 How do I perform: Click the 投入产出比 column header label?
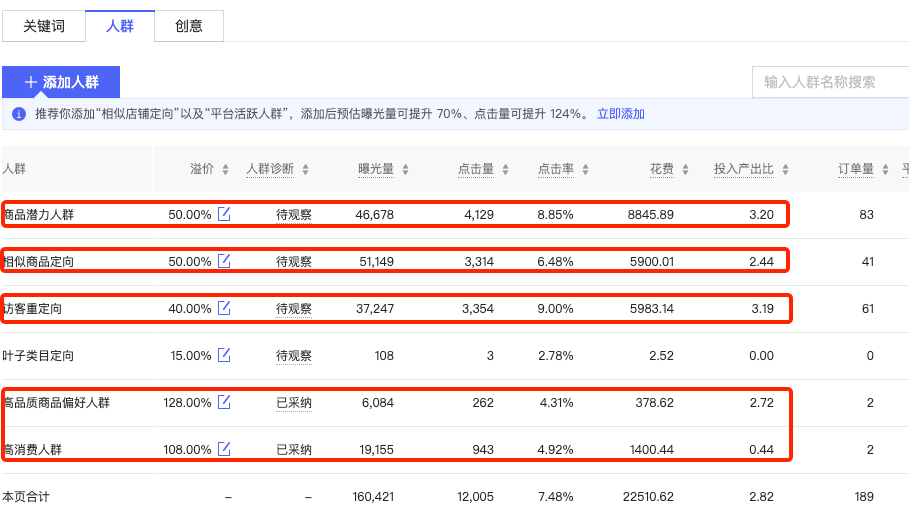coord(744,169)
